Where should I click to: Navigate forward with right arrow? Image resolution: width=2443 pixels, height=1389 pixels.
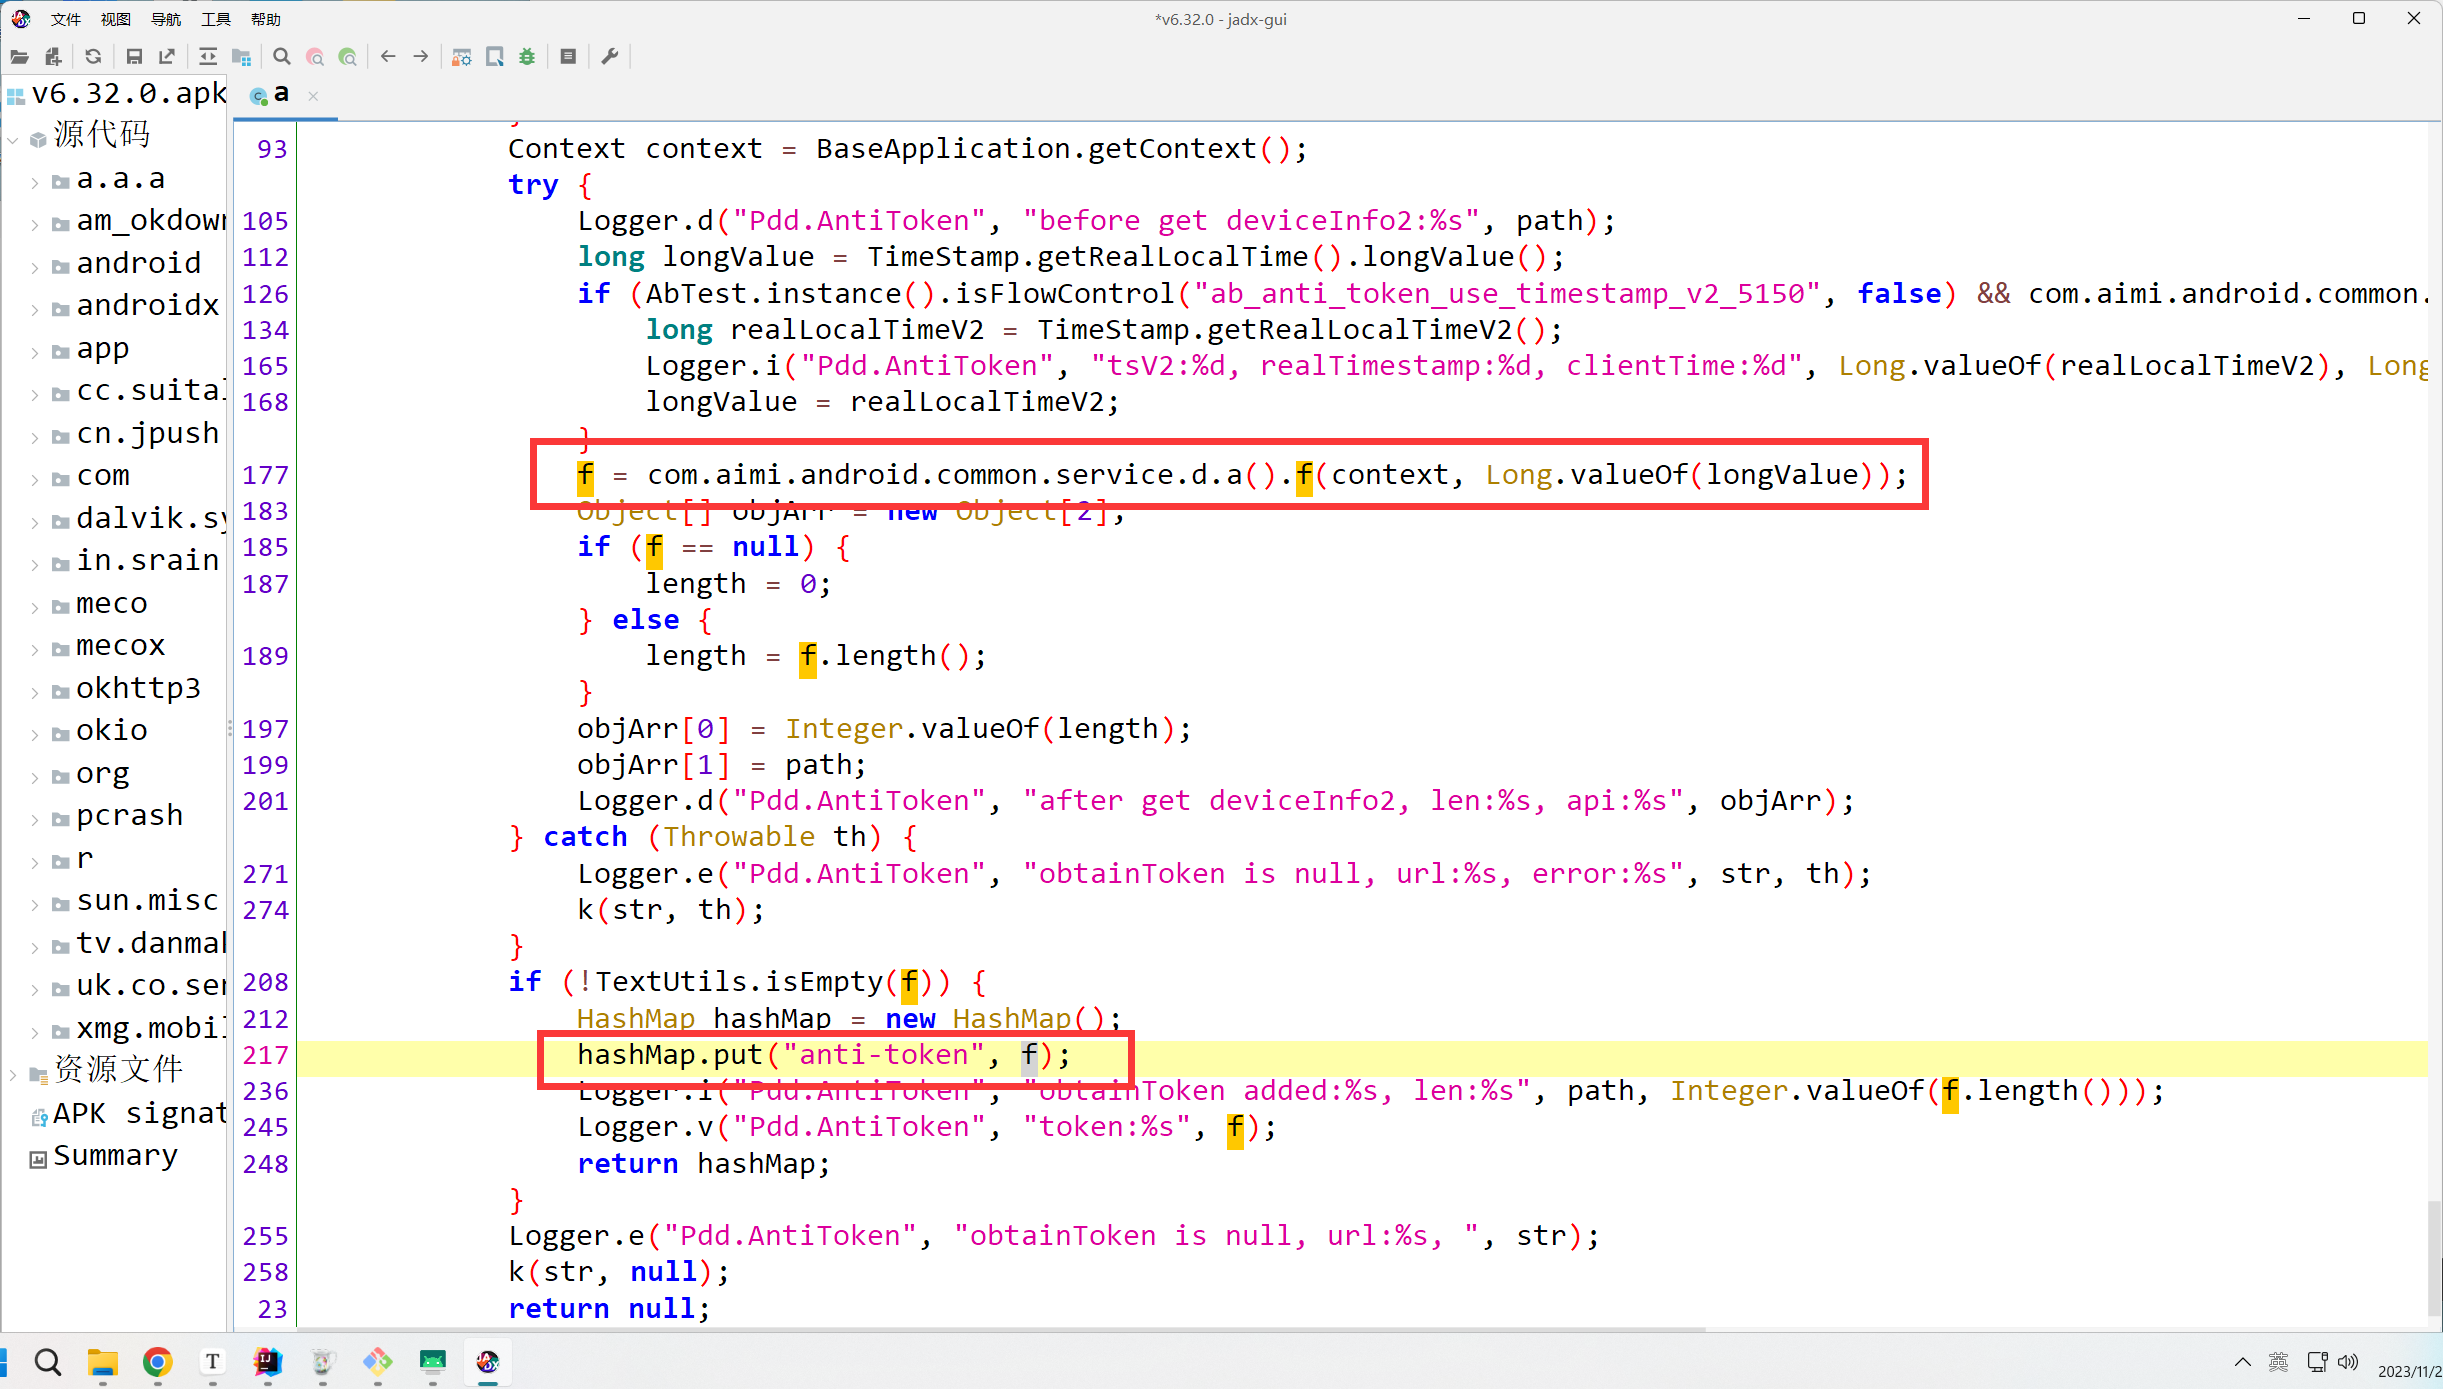pos(421,57)
